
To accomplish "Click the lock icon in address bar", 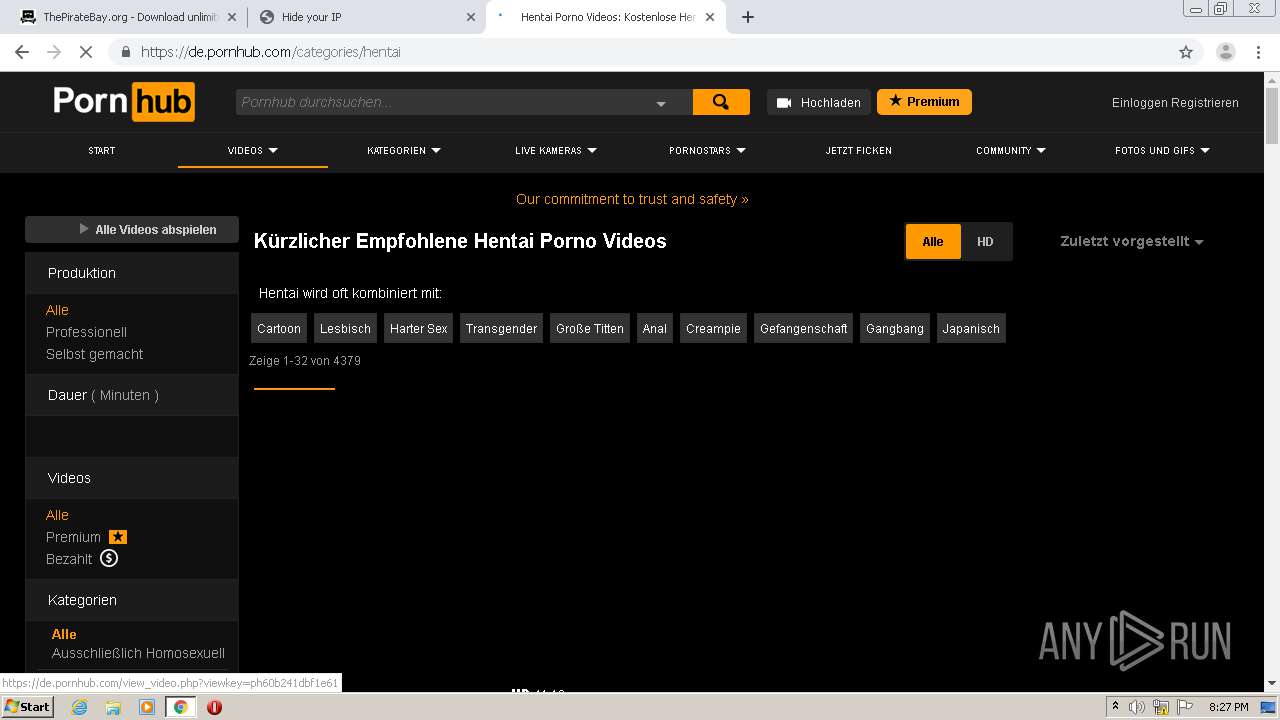I will click(125, 52).
